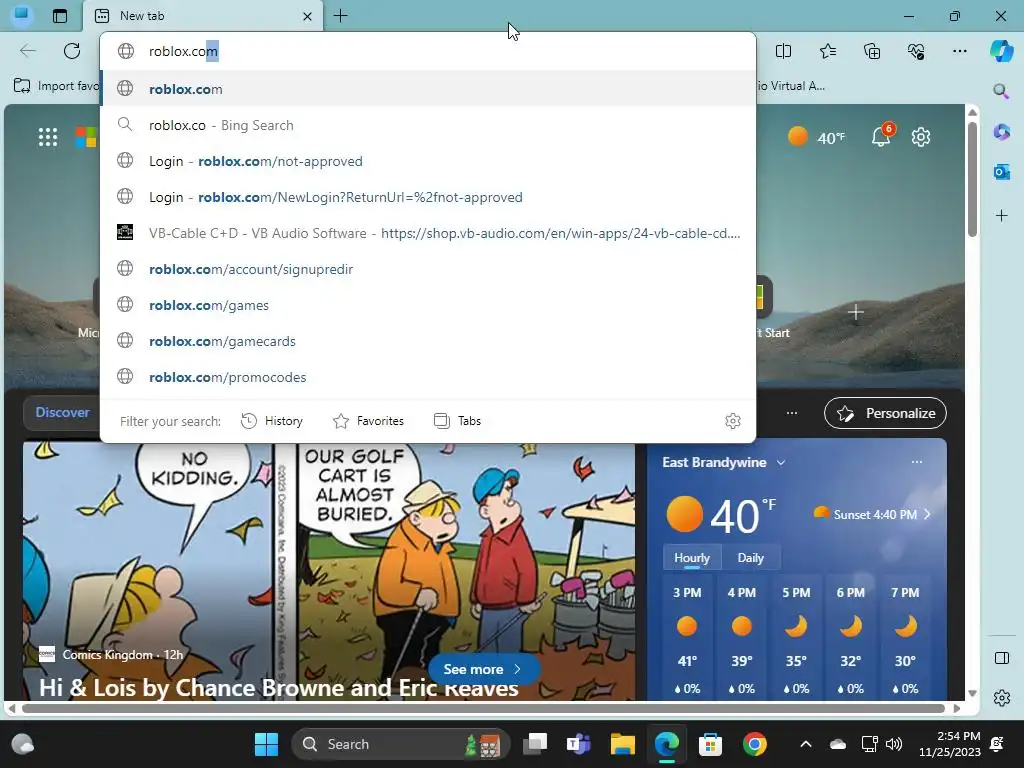Open Microsoft Store from the taskbar
The height and width of the screenshot is (768, 1024).
click(x=710, y=744)
